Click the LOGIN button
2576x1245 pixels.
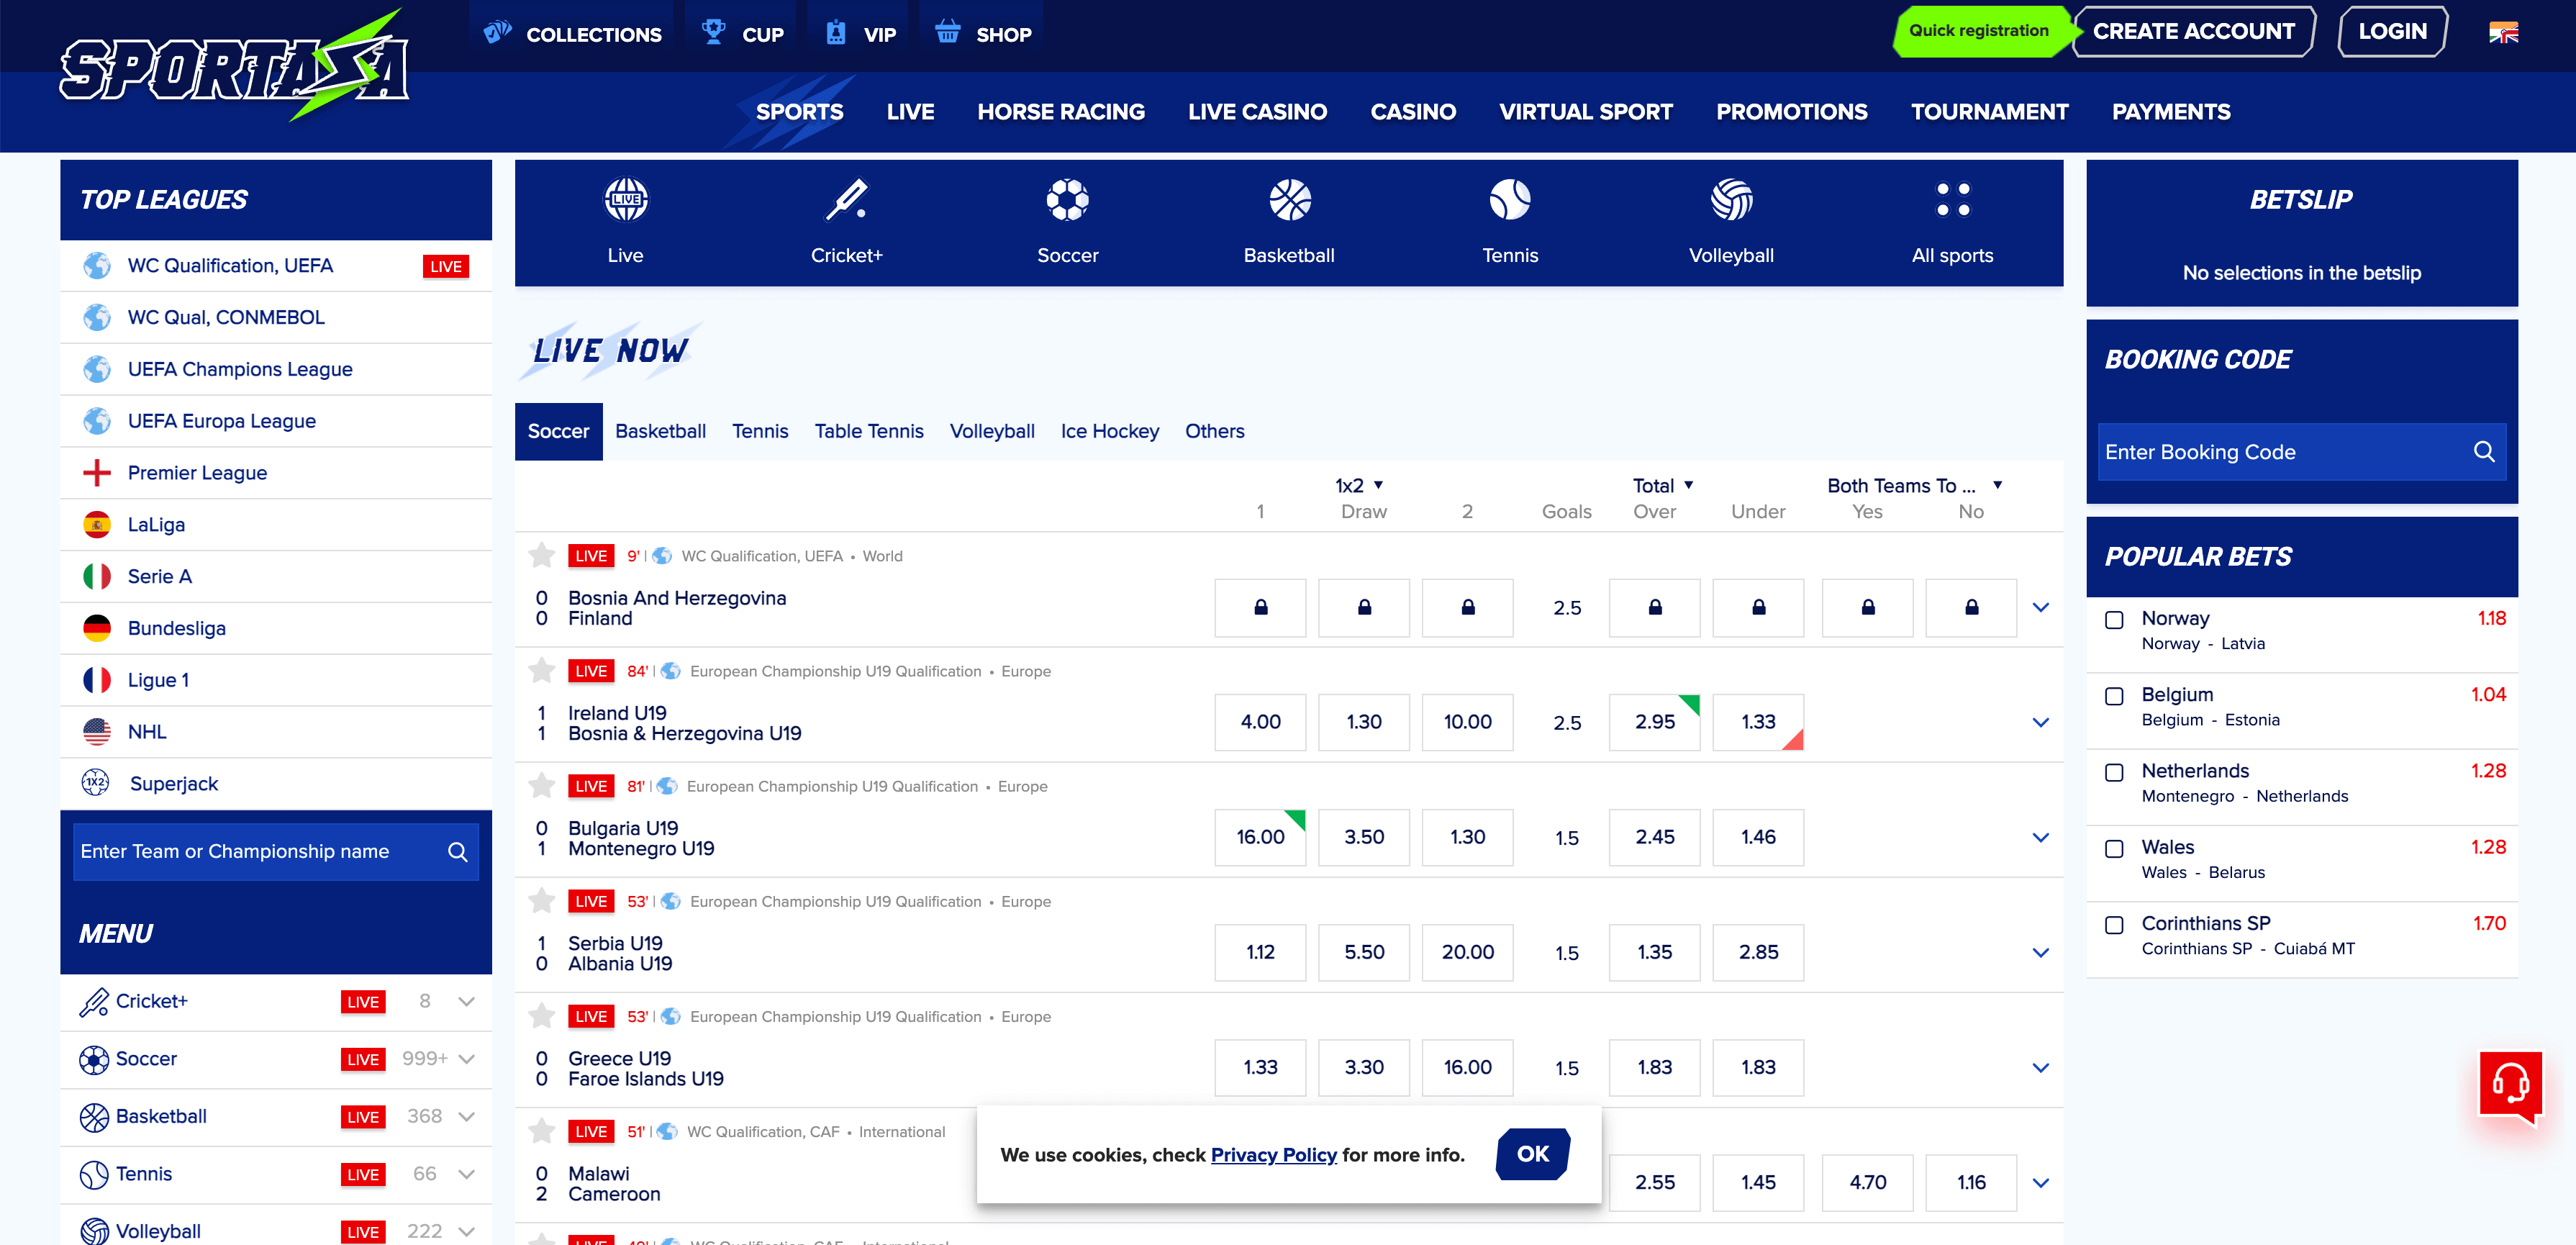2392,31
